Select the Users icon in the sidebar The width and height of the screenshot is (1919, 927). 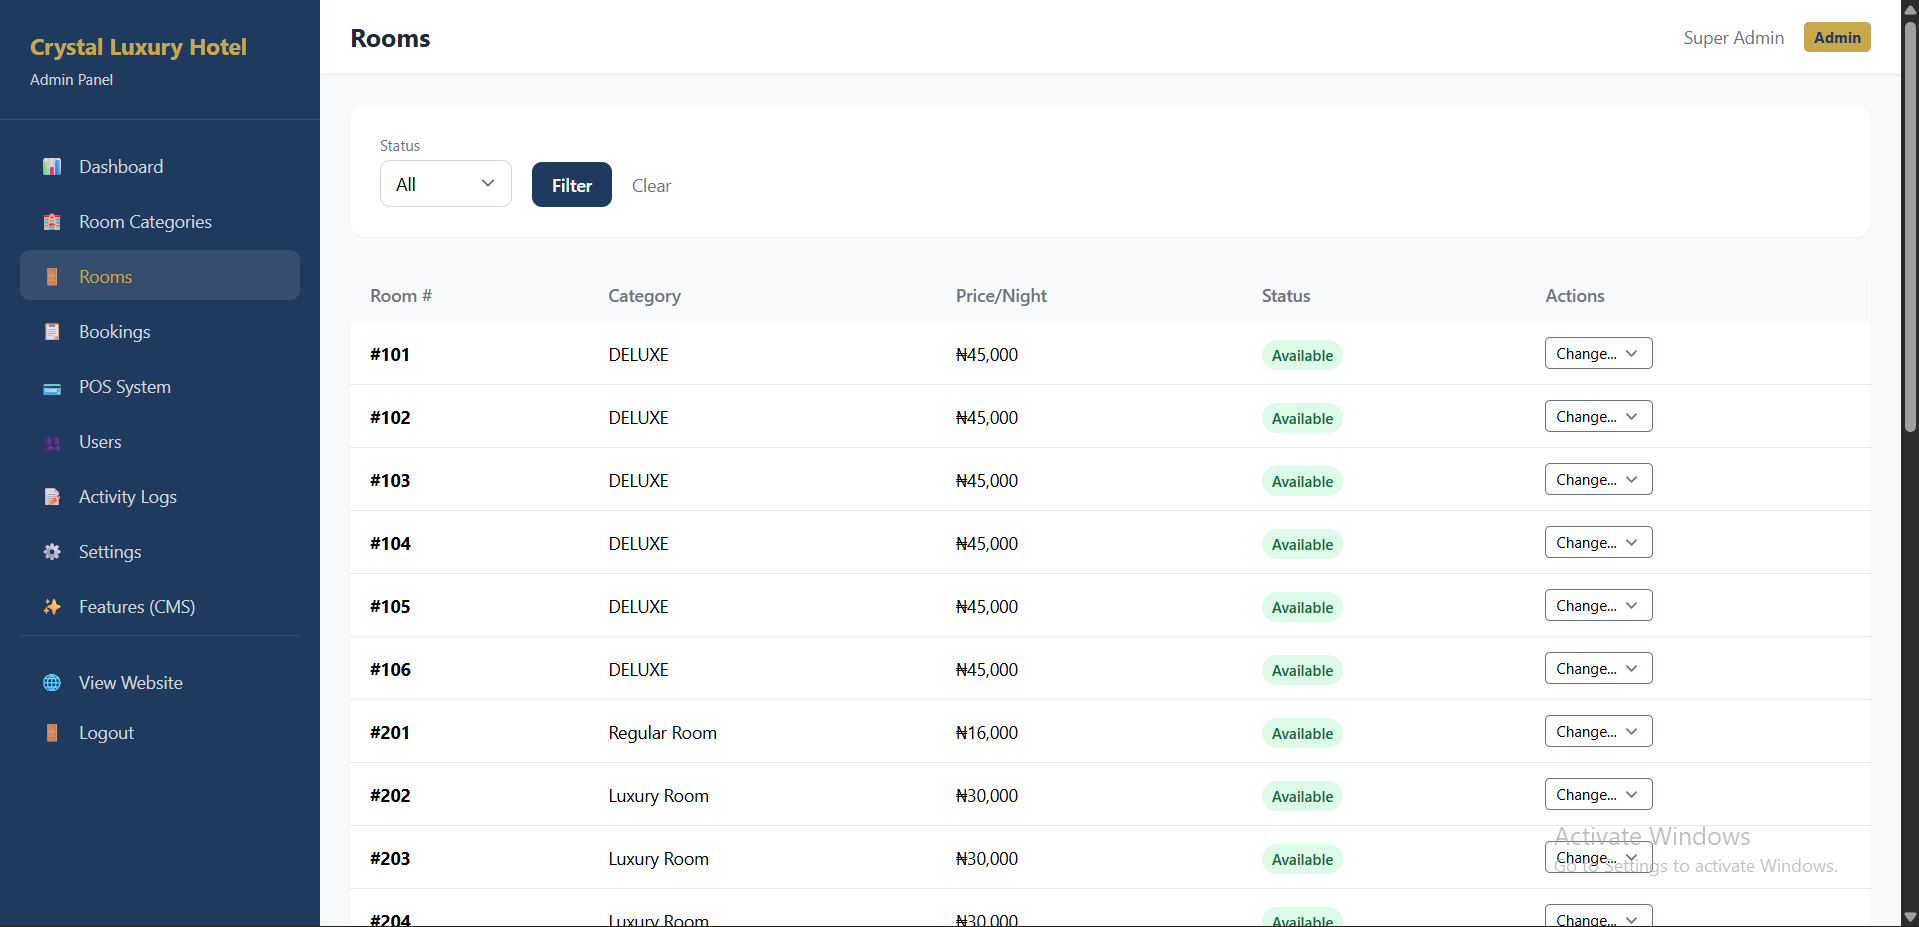pyautogui.click(x=51, y=442)
